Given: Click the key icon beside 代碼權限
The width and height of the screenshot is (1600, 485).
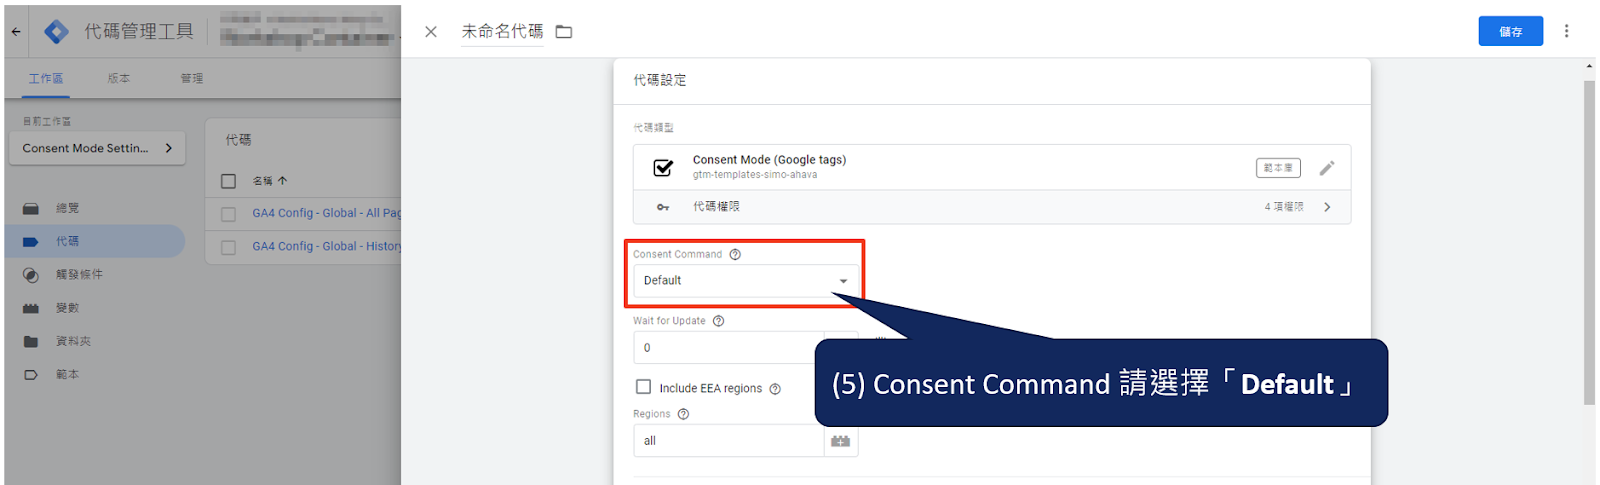Looking at the screenshot, I should click(663, 207).
